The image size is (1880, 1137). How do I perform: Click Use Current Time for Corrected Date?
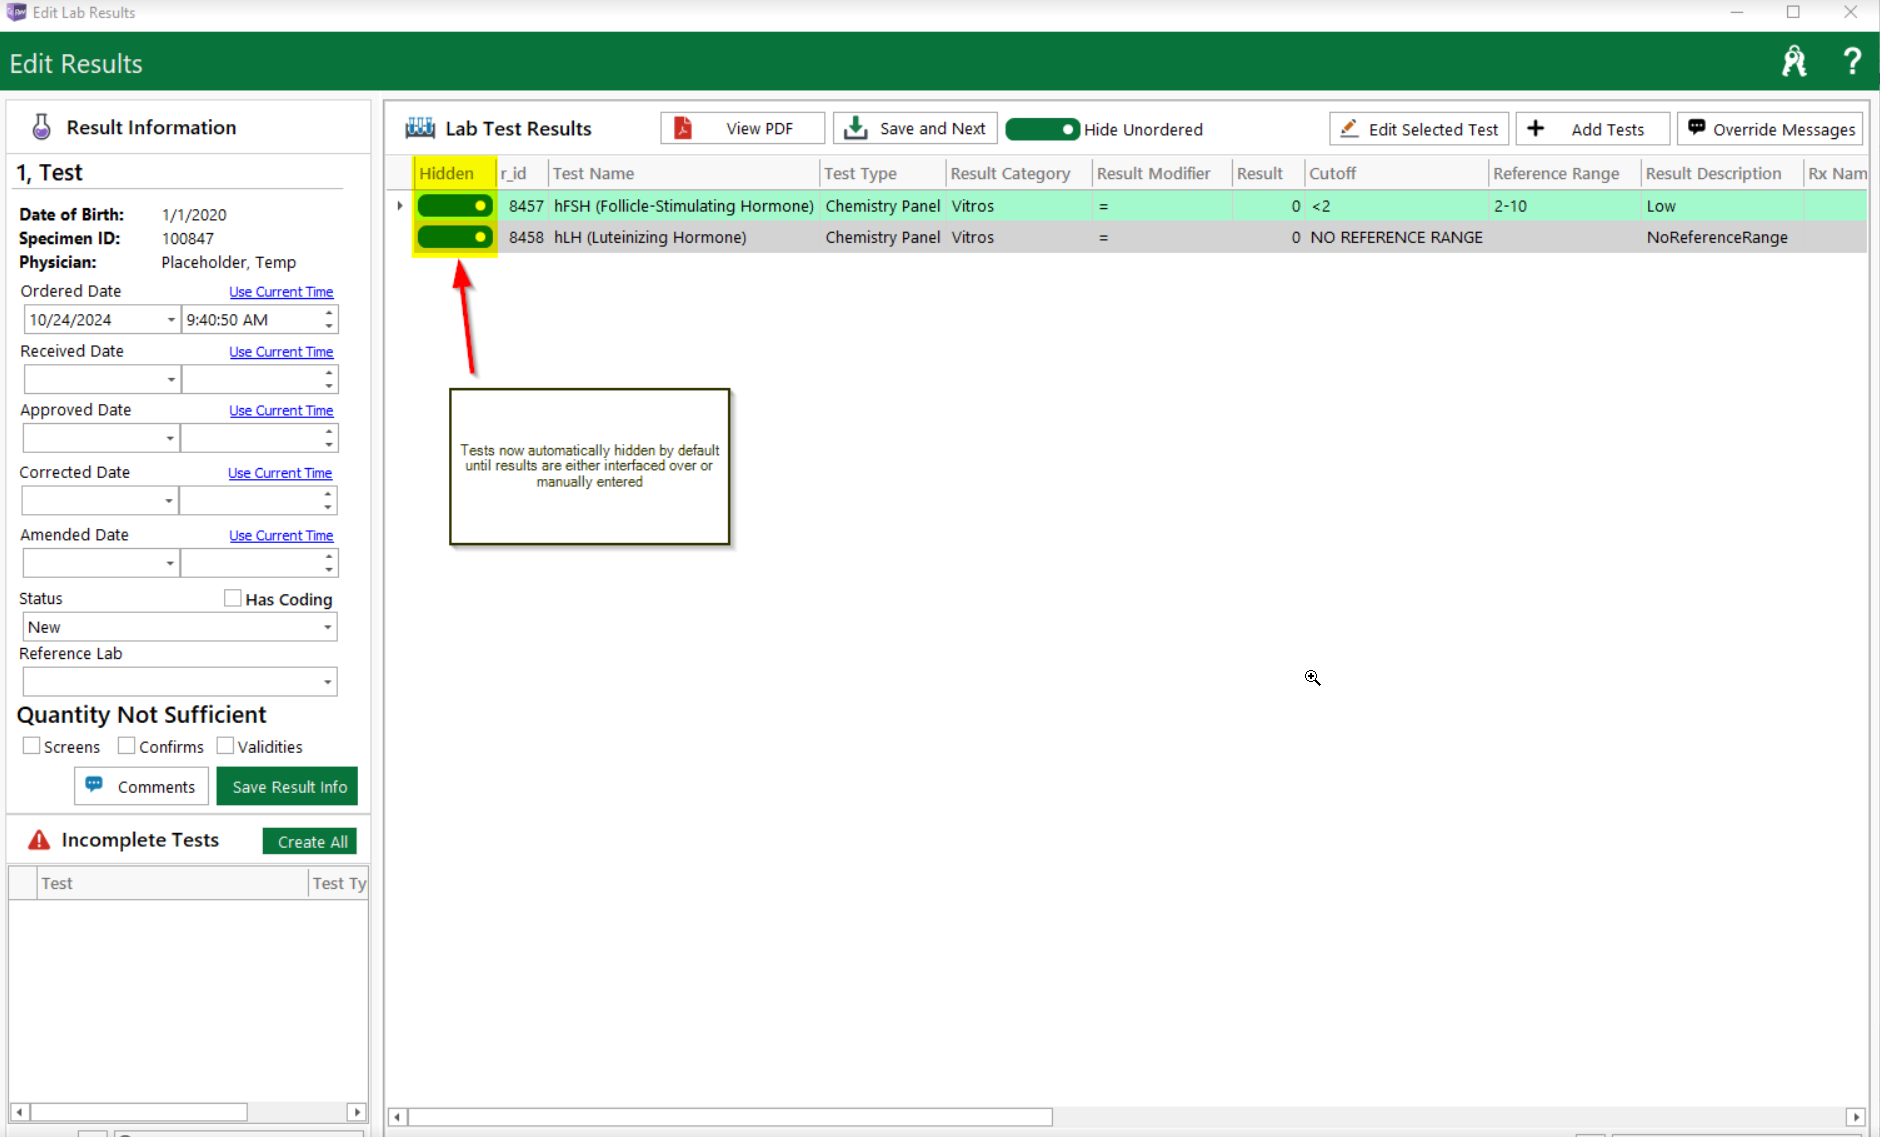pyautogui.click(x=280, y=473)
